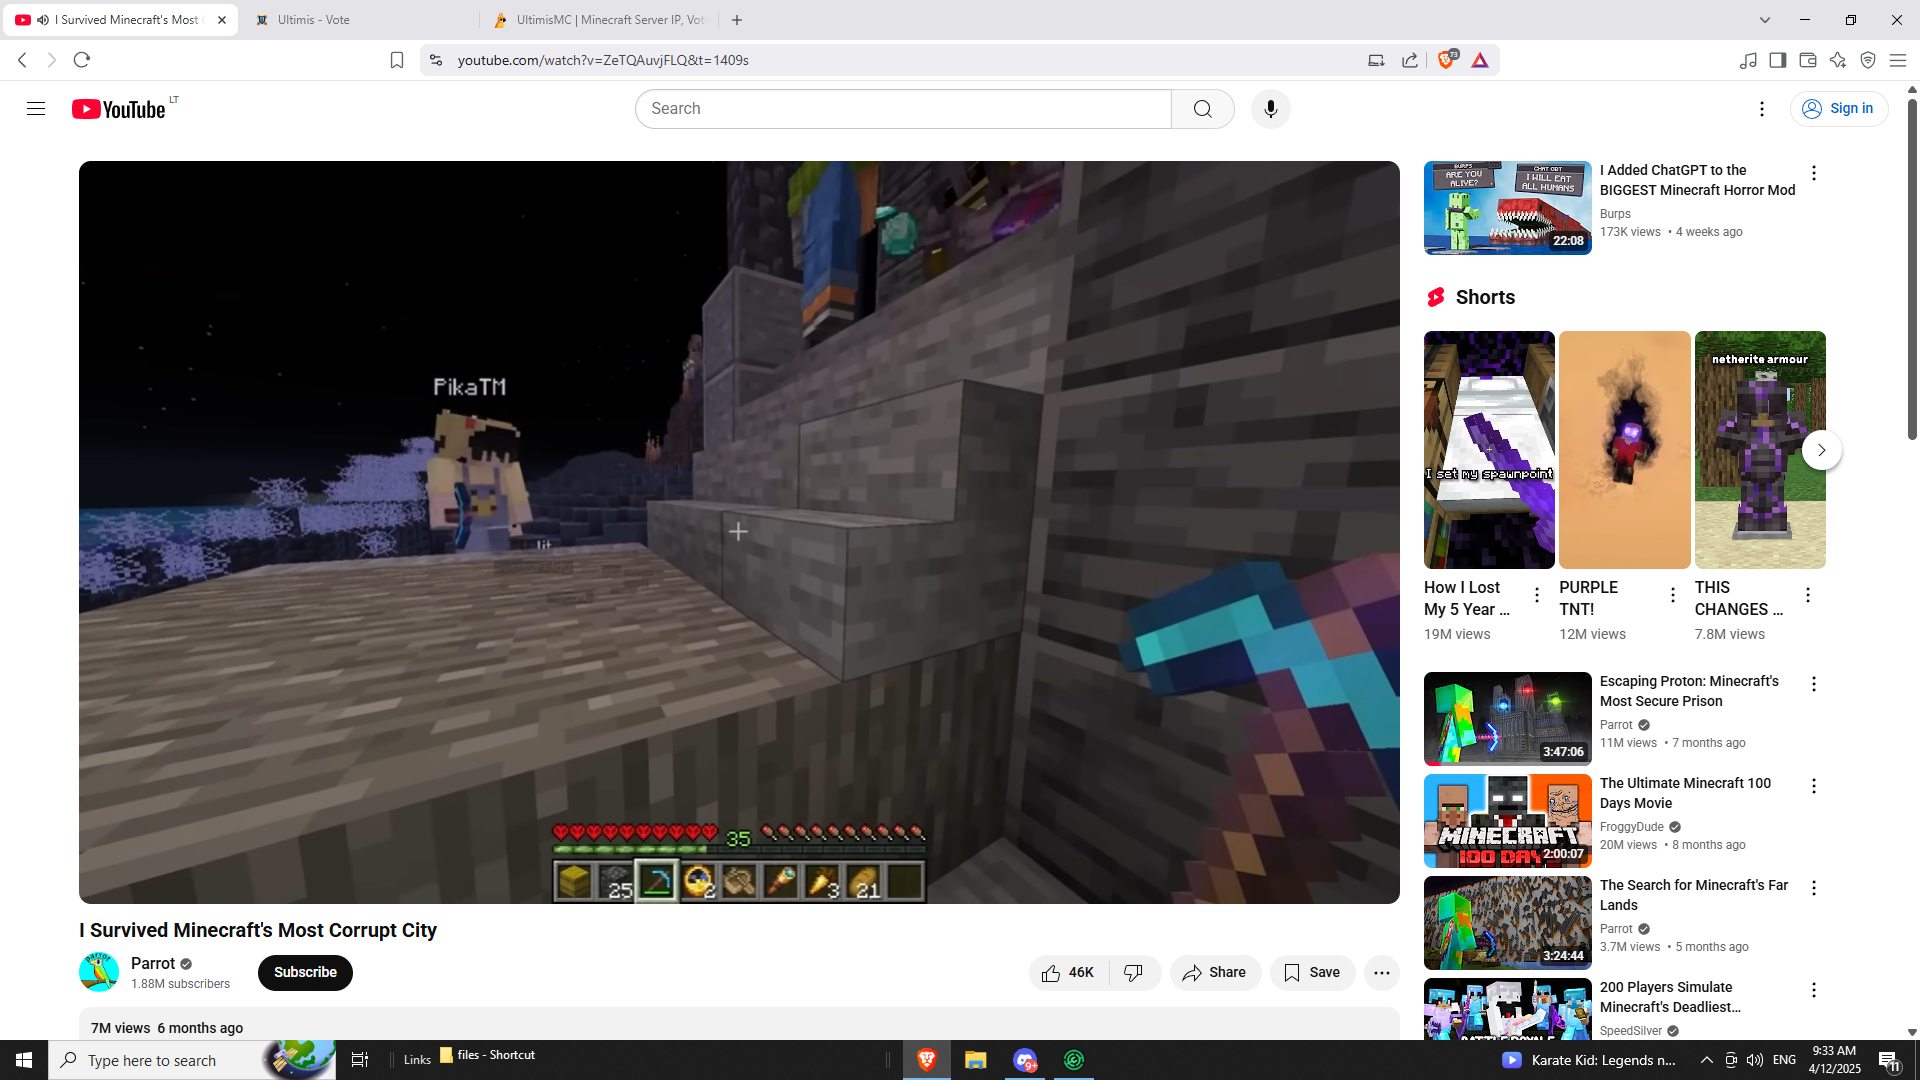
Task: Click the voice search microphone icon
Action: 1270,109
